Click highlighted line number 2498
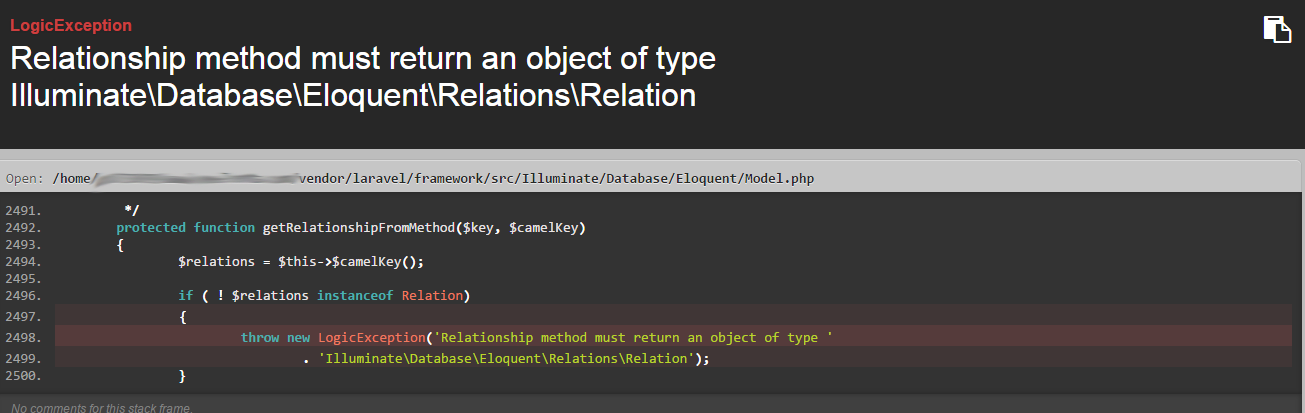Viewport: 1305px width, 413px height. click(x=23, y=338)
